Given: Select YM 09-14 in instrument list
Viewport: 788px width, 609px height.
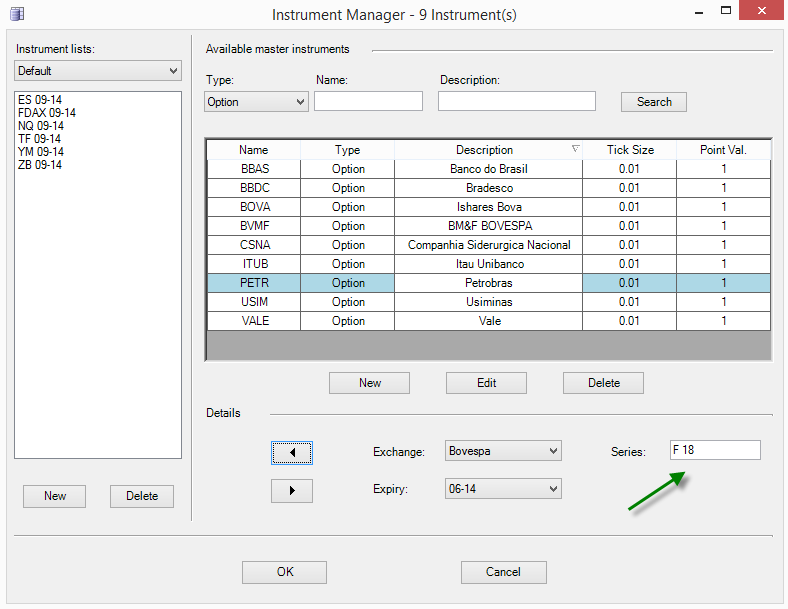Looking at the screenshot, I should coord(41,152).
